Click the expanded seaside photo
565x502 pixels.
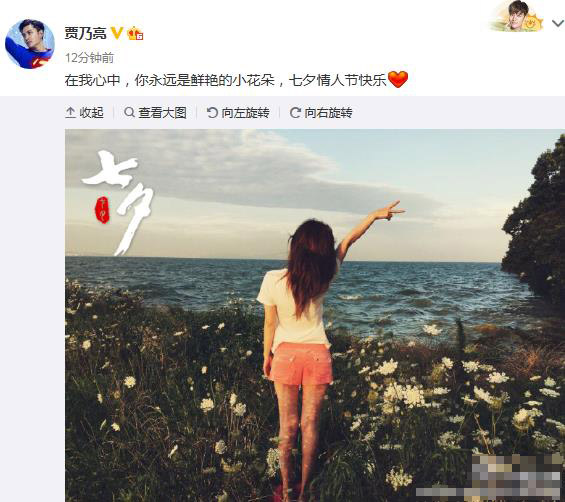pyautogui.click(x=315, y=315)
